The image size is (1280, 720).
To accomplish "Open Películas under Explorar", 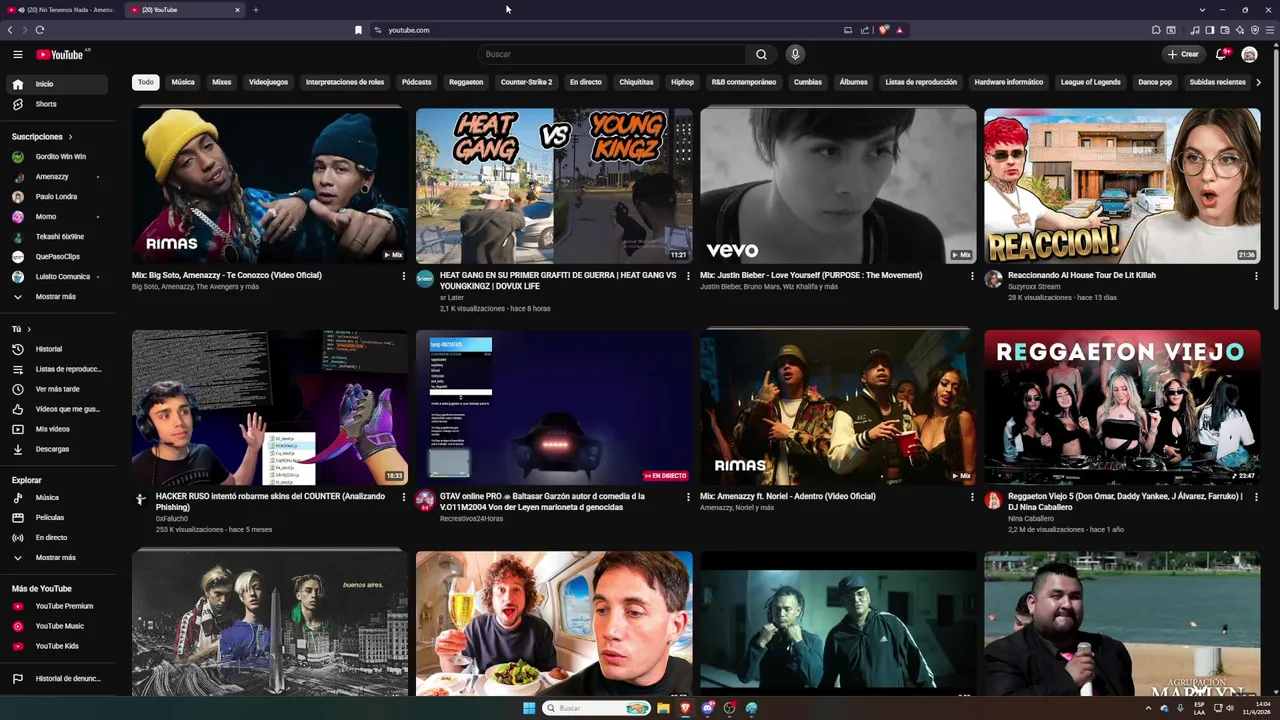I will [x=57, y=517].
